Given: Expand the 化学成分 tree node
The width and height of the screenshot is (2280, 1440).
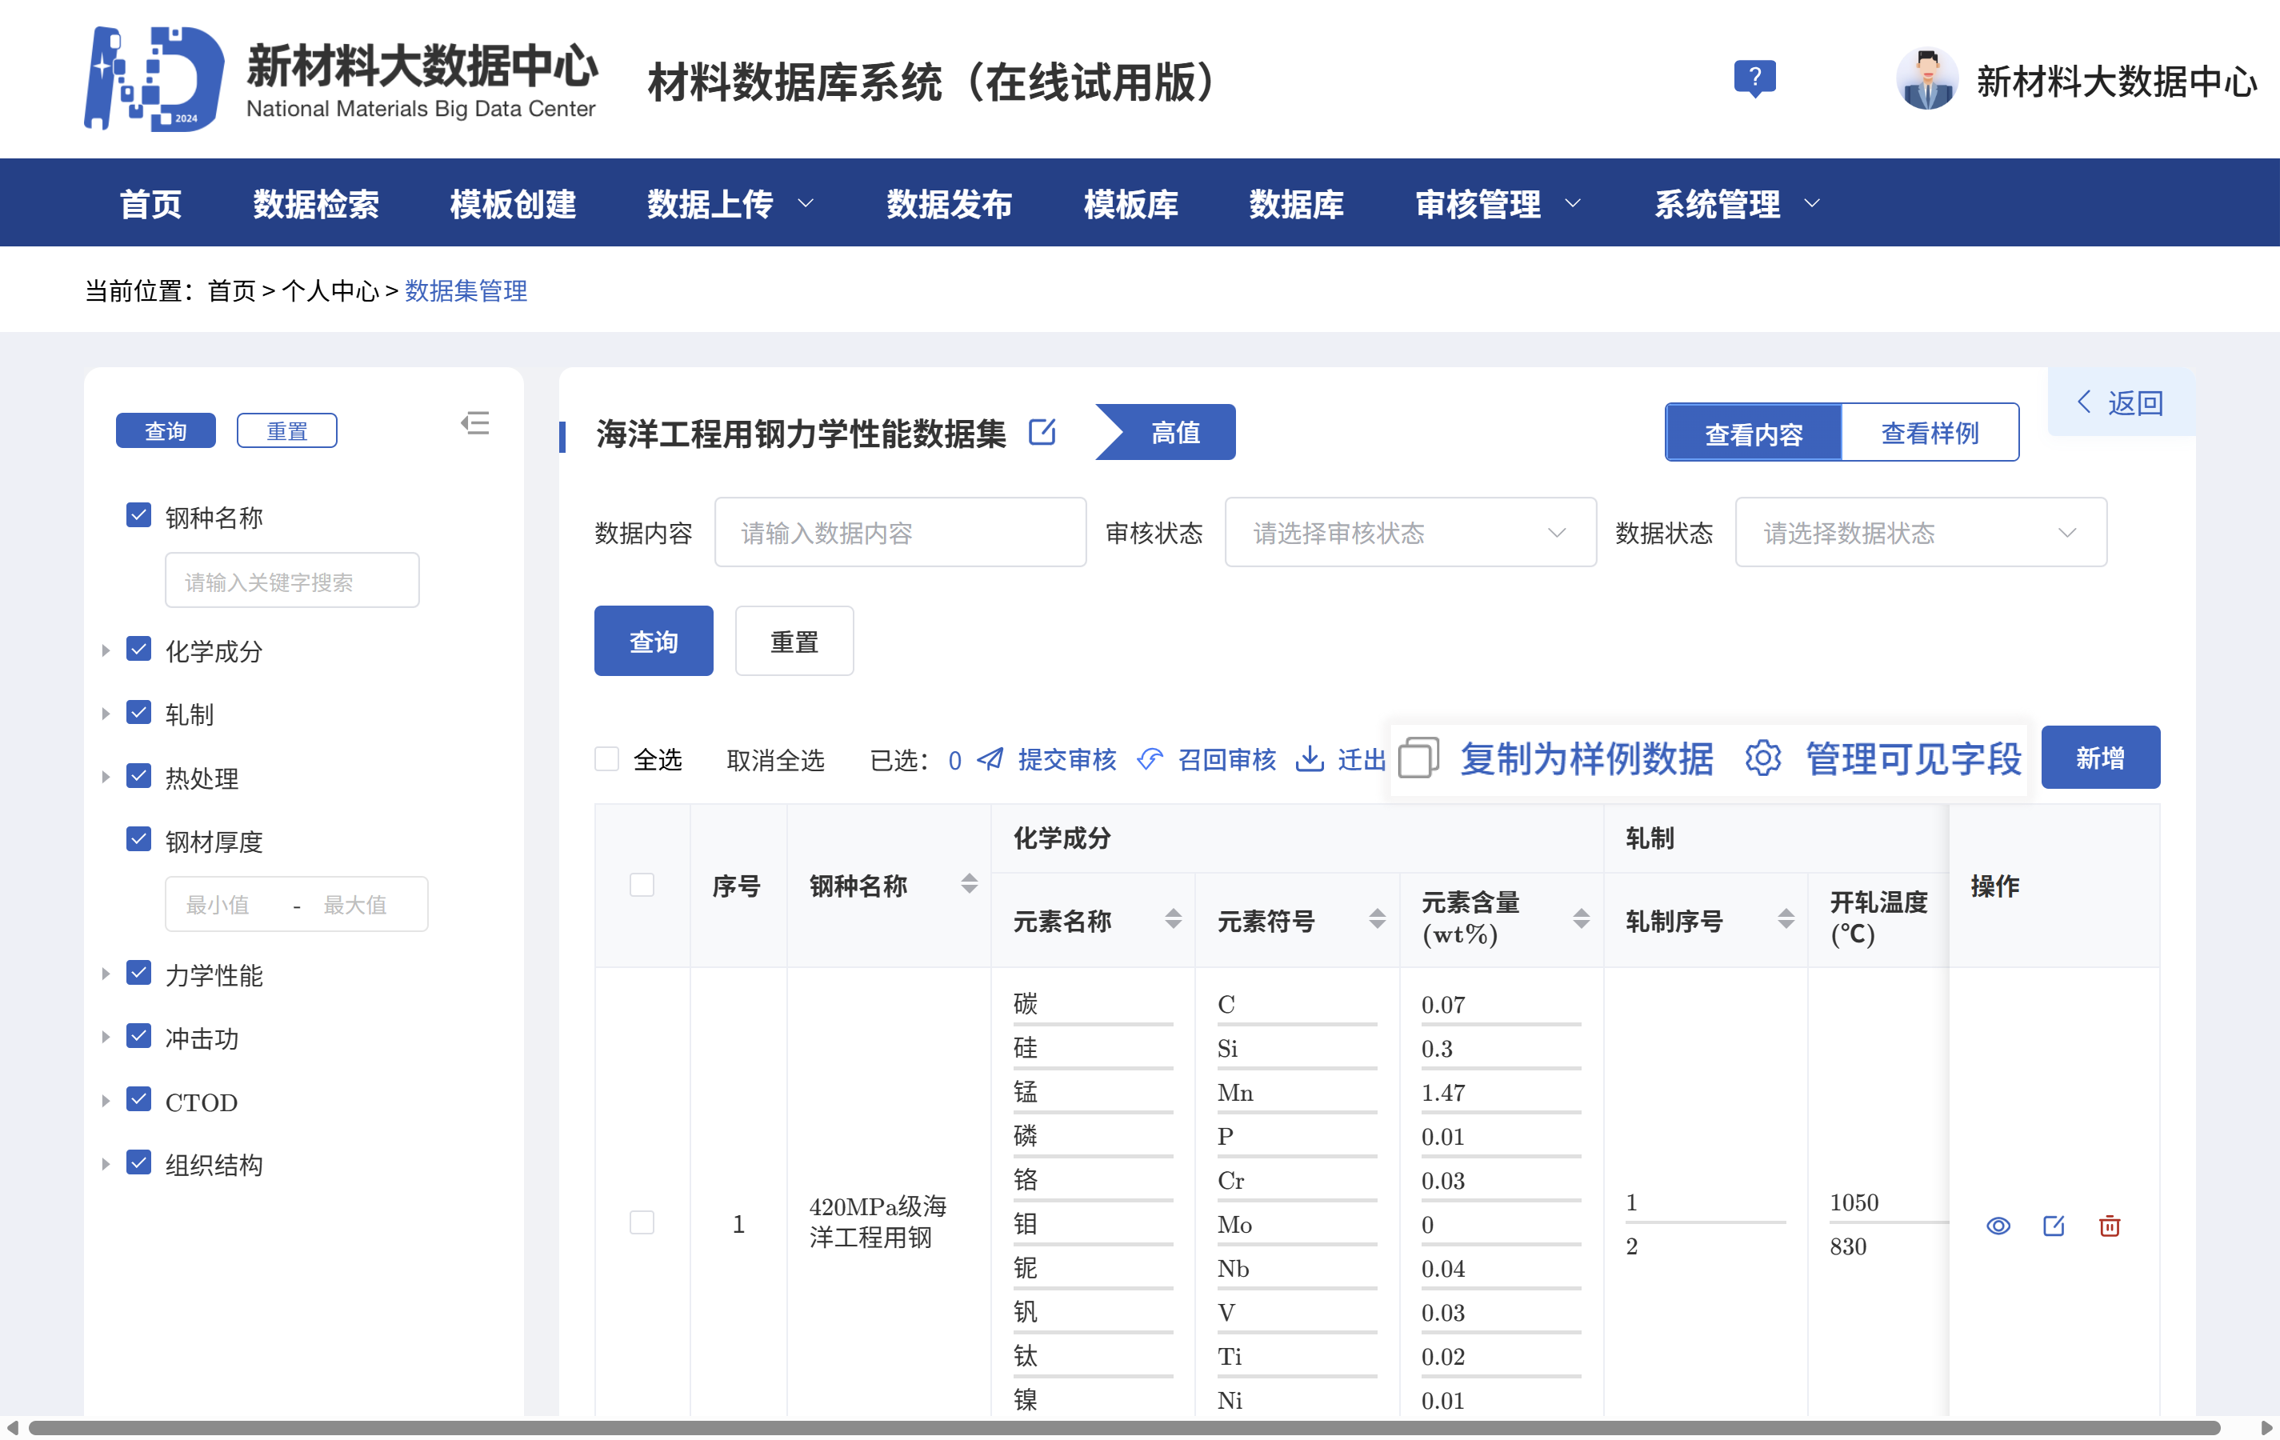Looking at the screenshot, I should (105, 651).
